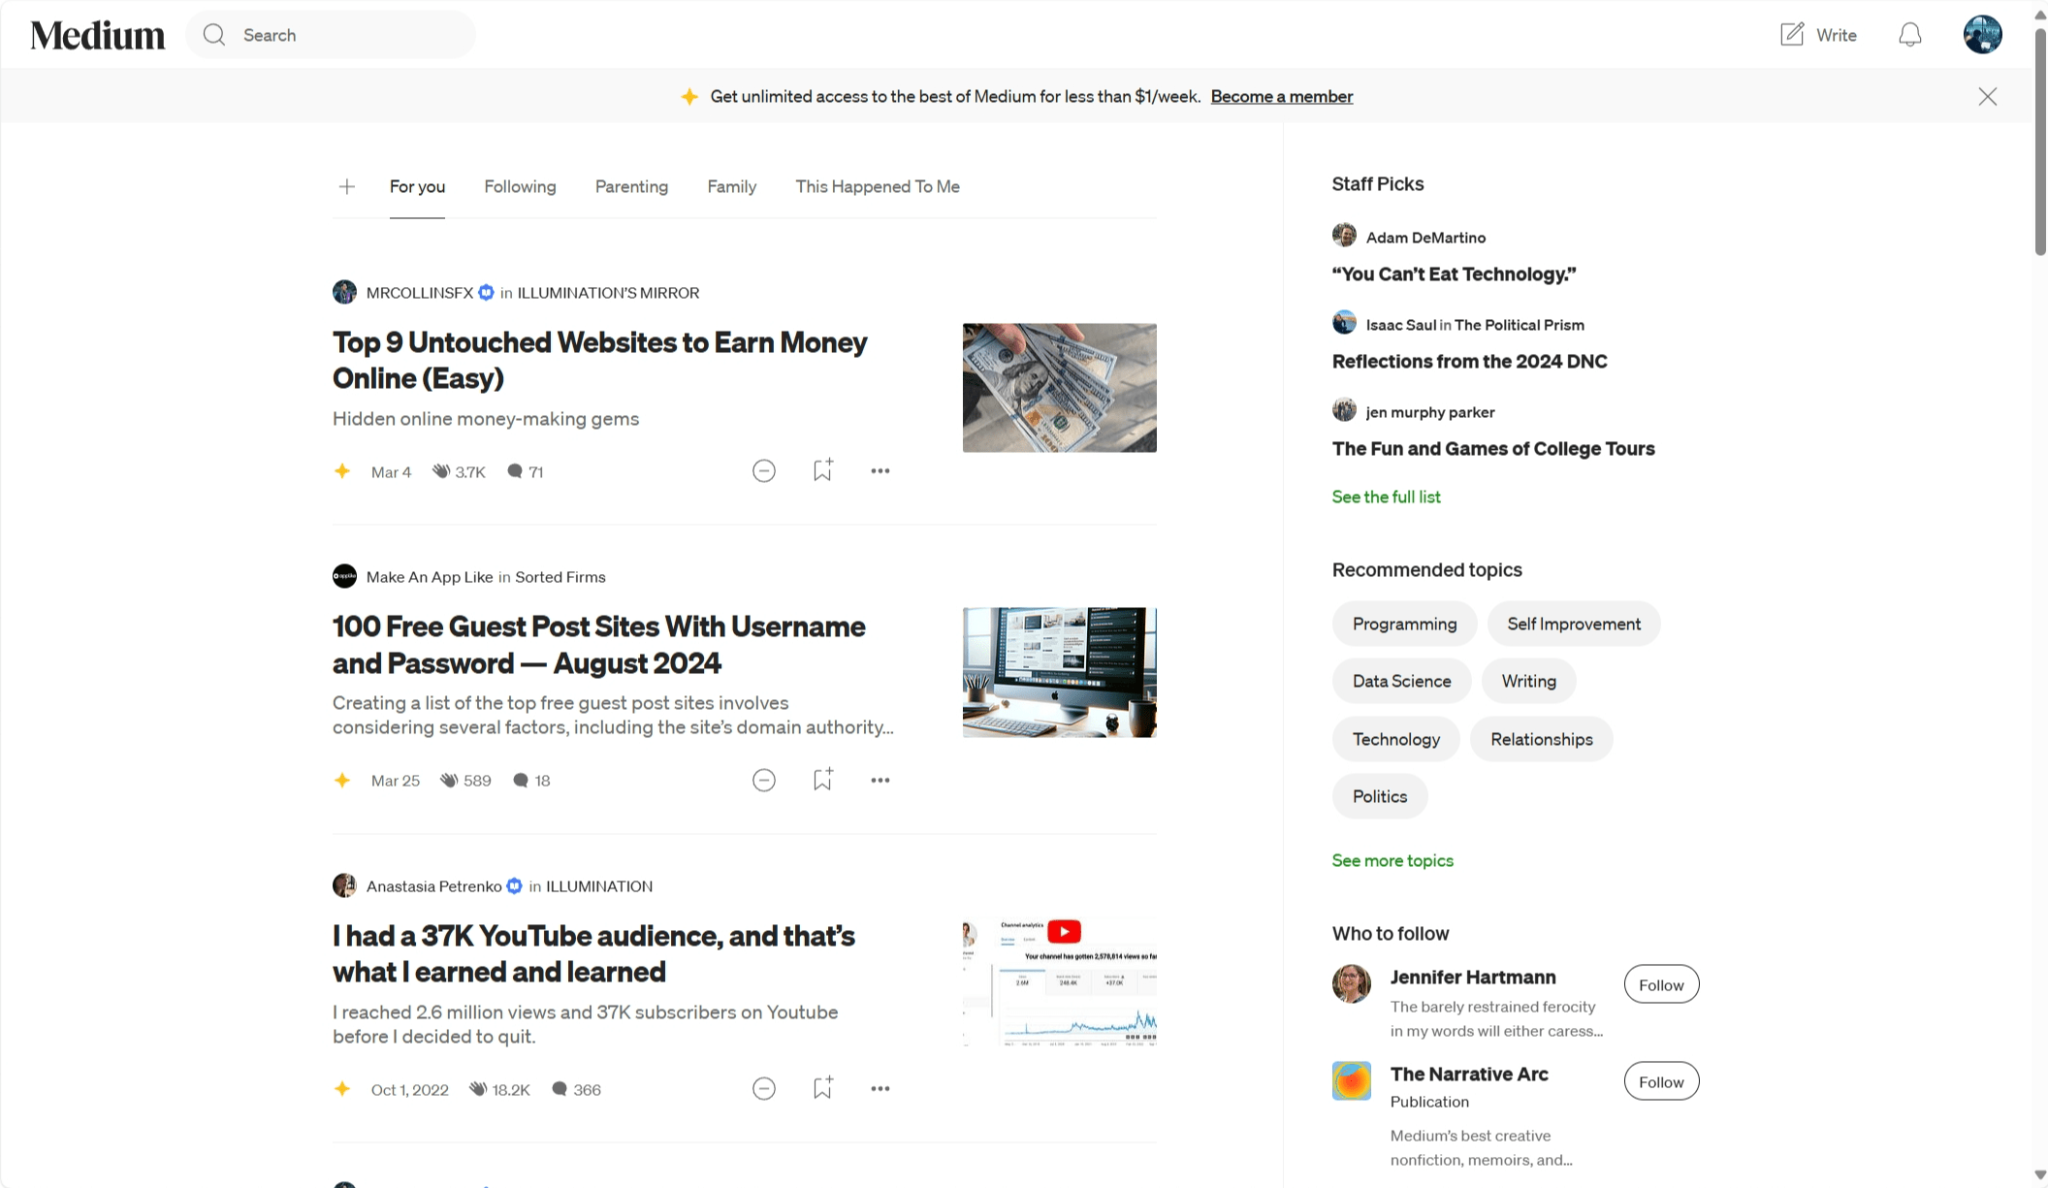The height and width of the screenshot is (1188, 2048).
Task: Click the Become a member link
Action: (x=1281, y=96)
